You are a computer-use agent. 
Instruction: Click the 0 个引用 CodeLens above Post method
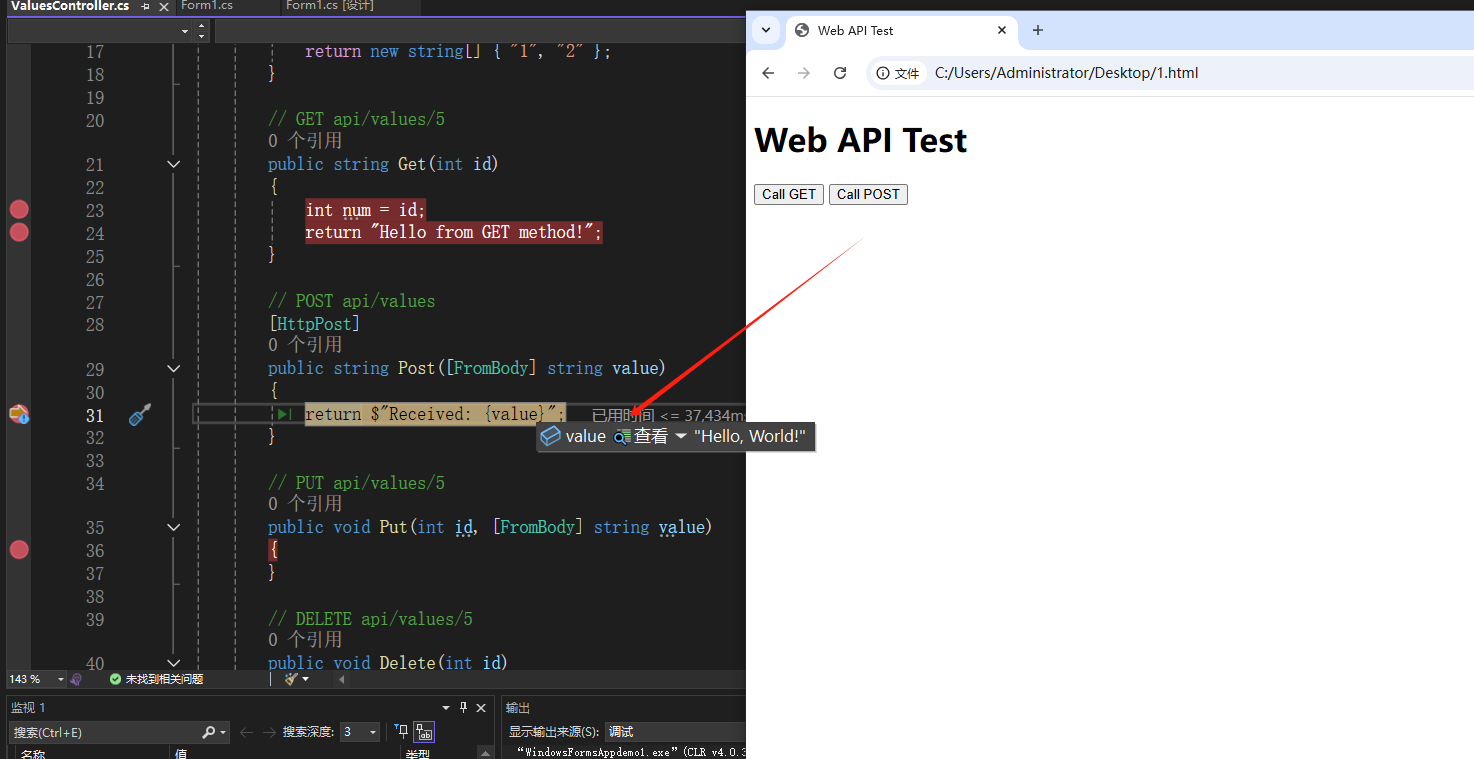305,345
